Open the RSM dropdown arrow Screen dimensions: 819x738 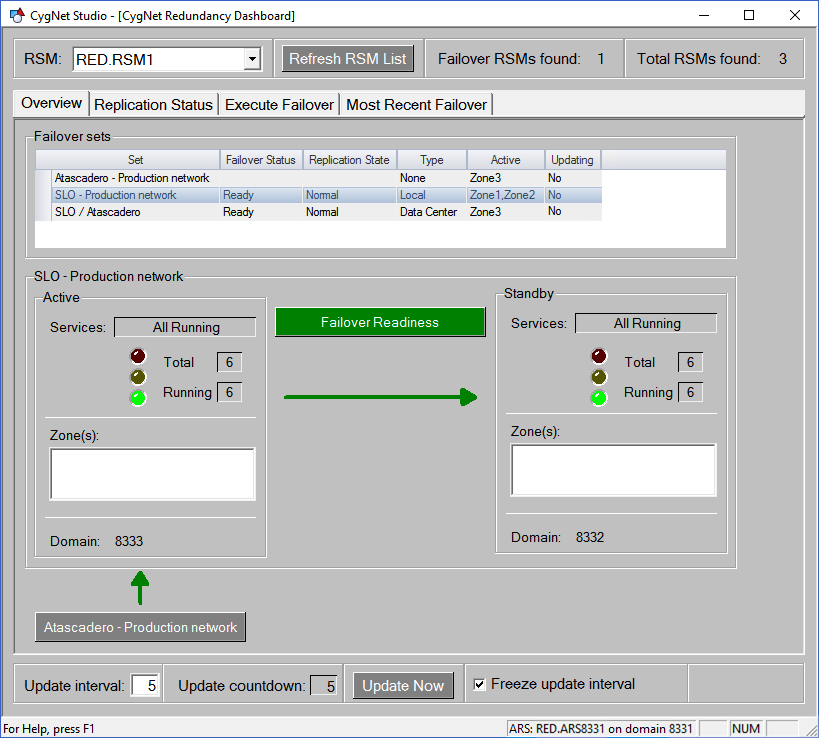[252, 59]
